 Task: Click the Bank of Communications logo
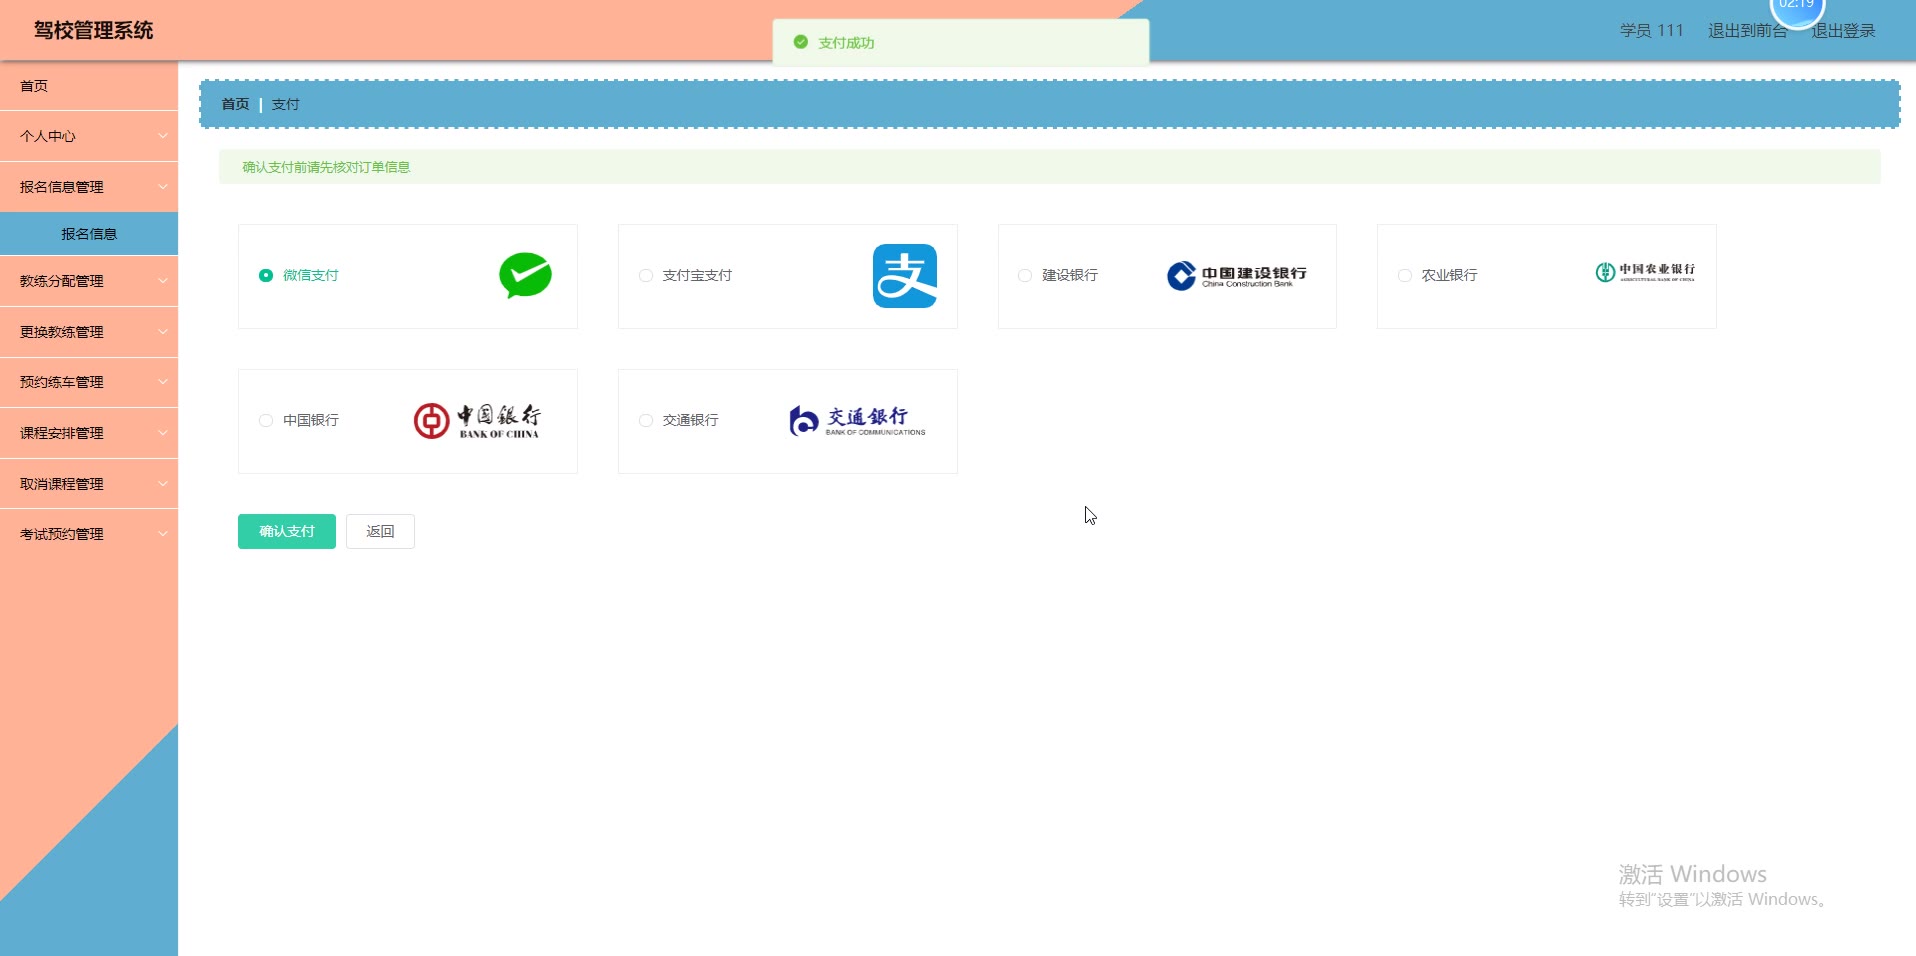pos(857,421)
